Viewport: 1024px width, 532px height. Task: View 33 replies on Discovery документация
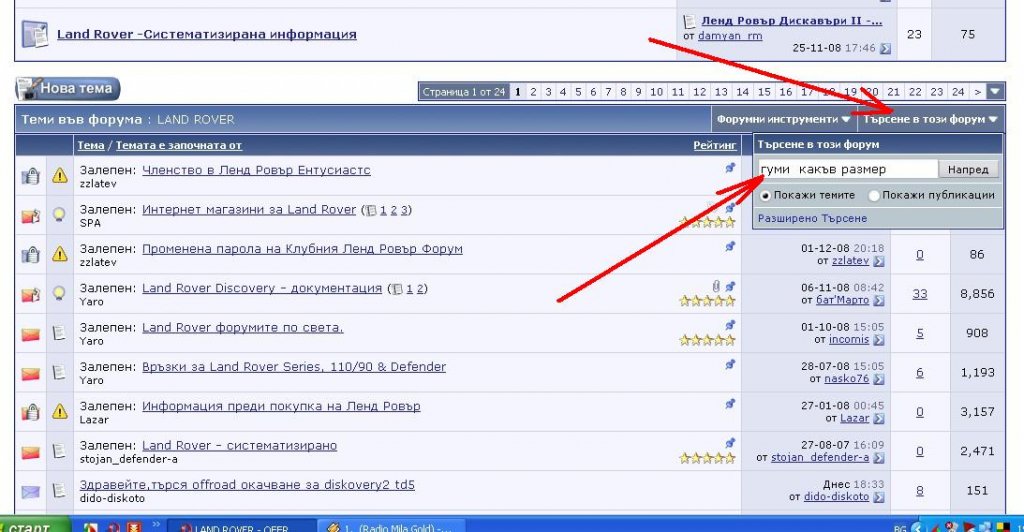920,294
